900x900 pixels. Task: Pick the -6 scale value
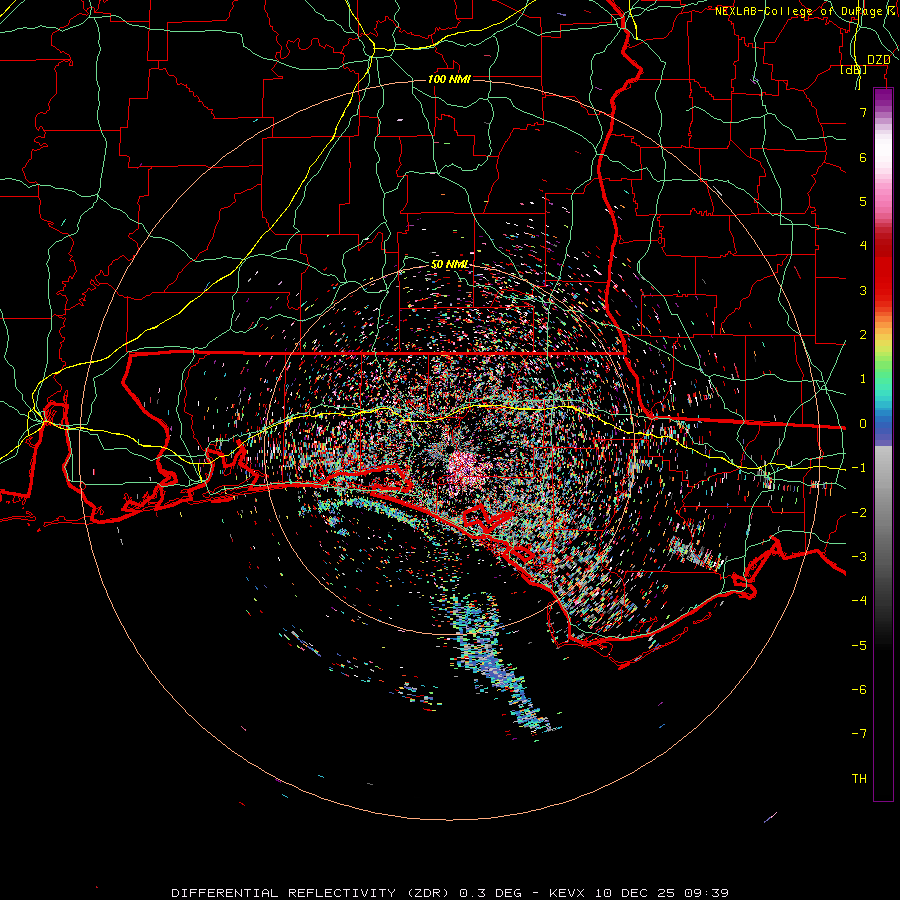click(x=859, y=690)
